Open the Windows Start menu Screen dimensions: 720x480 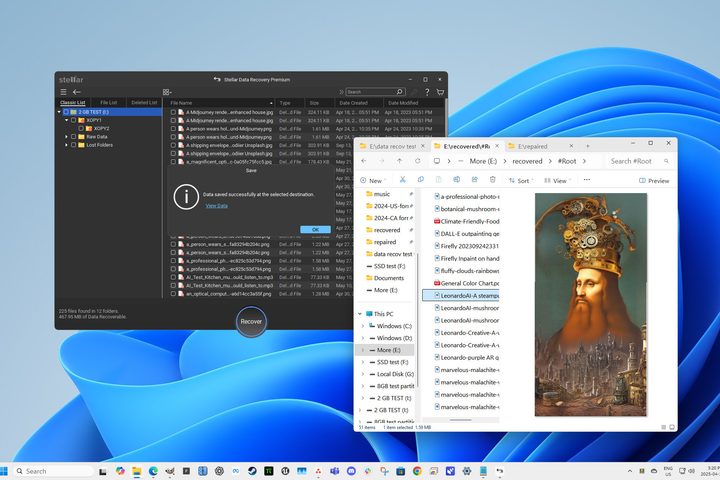coord(4,471)
